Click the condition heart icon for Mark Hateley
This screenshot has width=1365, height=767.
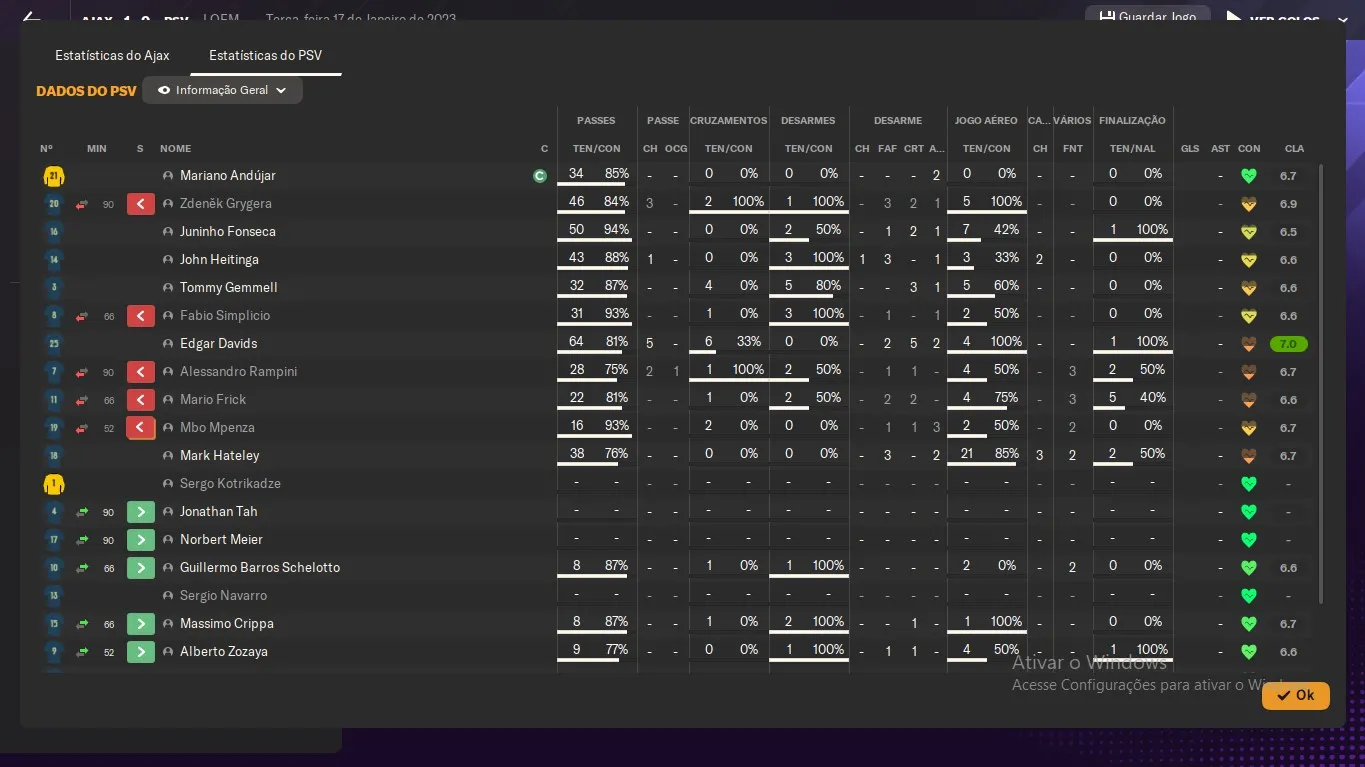click(1248, 456)
